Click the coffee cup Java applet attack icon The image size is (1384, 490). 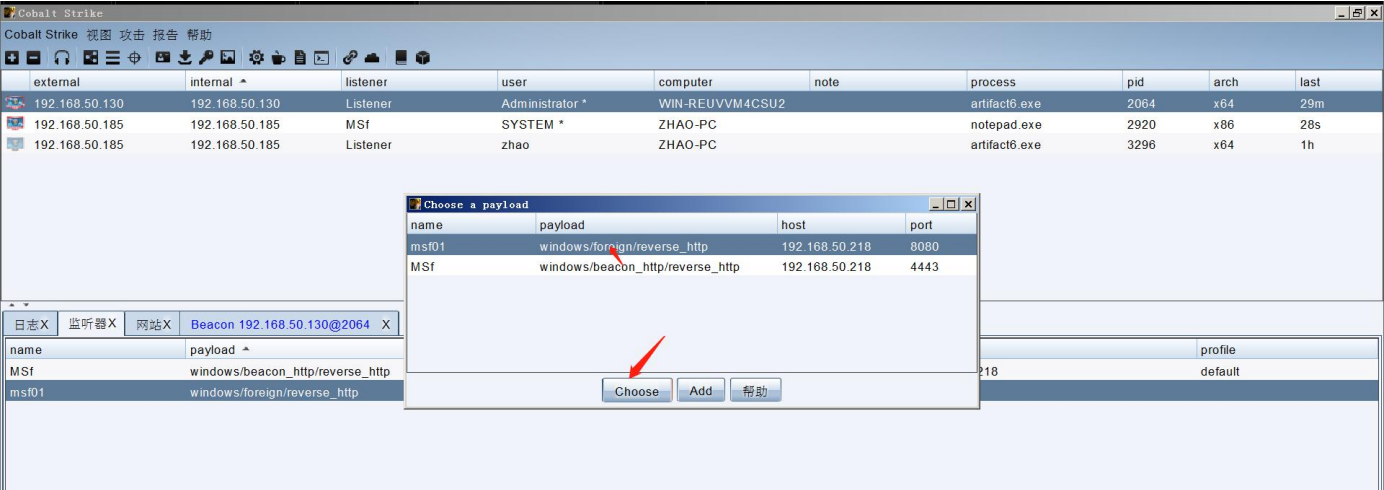(278, 58)
